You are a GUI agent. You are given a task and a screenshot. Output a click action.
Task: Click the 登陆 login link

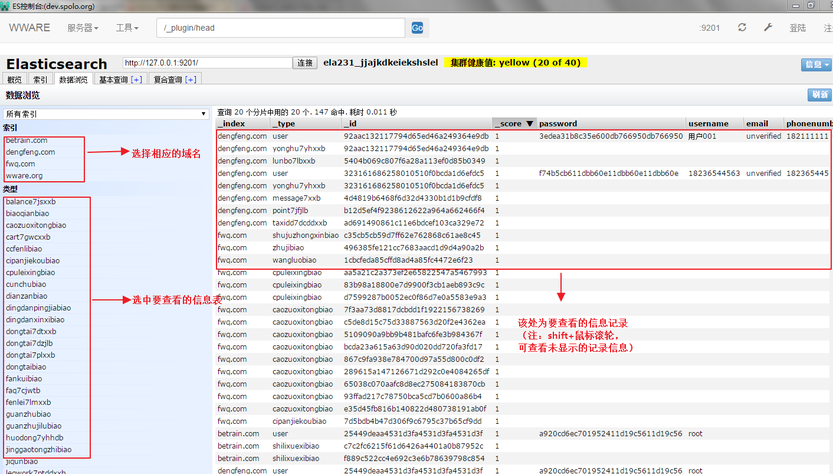click(797, 28)
